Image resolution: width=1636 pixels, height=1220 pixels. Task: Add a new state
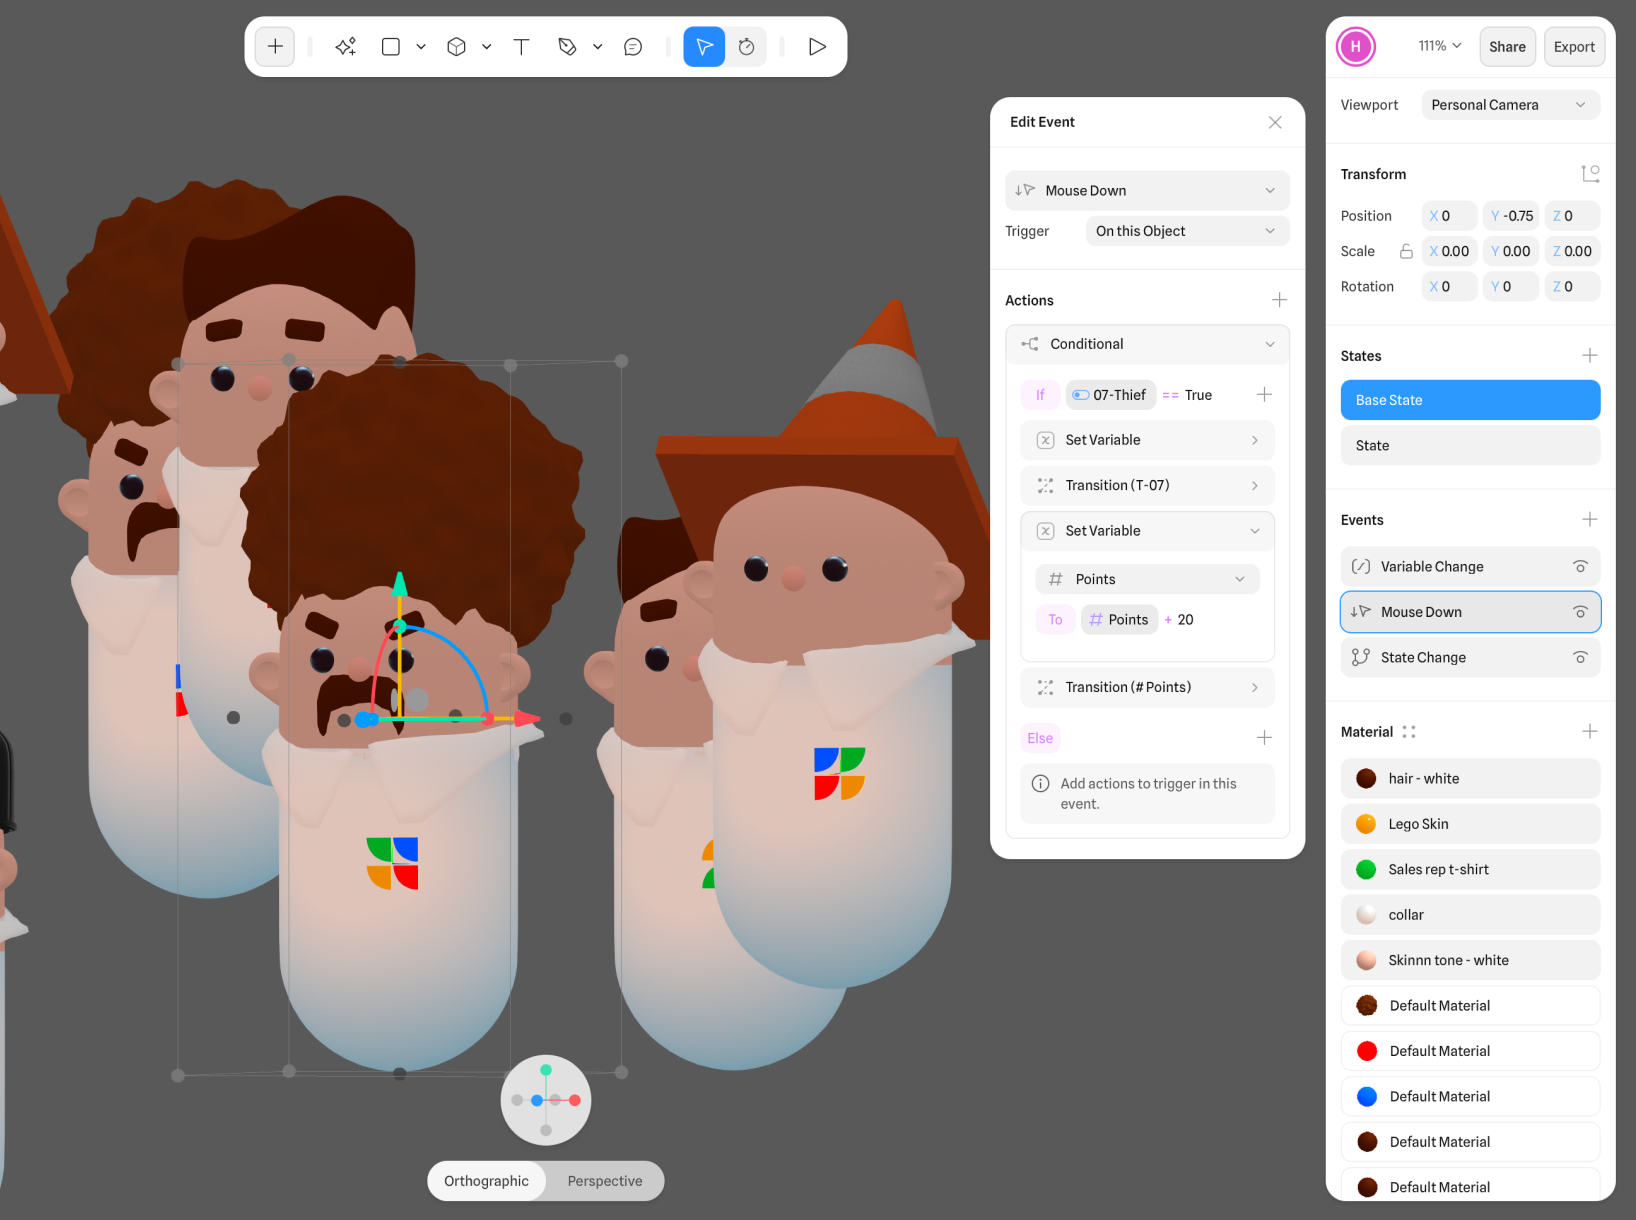coord(1589,356)
